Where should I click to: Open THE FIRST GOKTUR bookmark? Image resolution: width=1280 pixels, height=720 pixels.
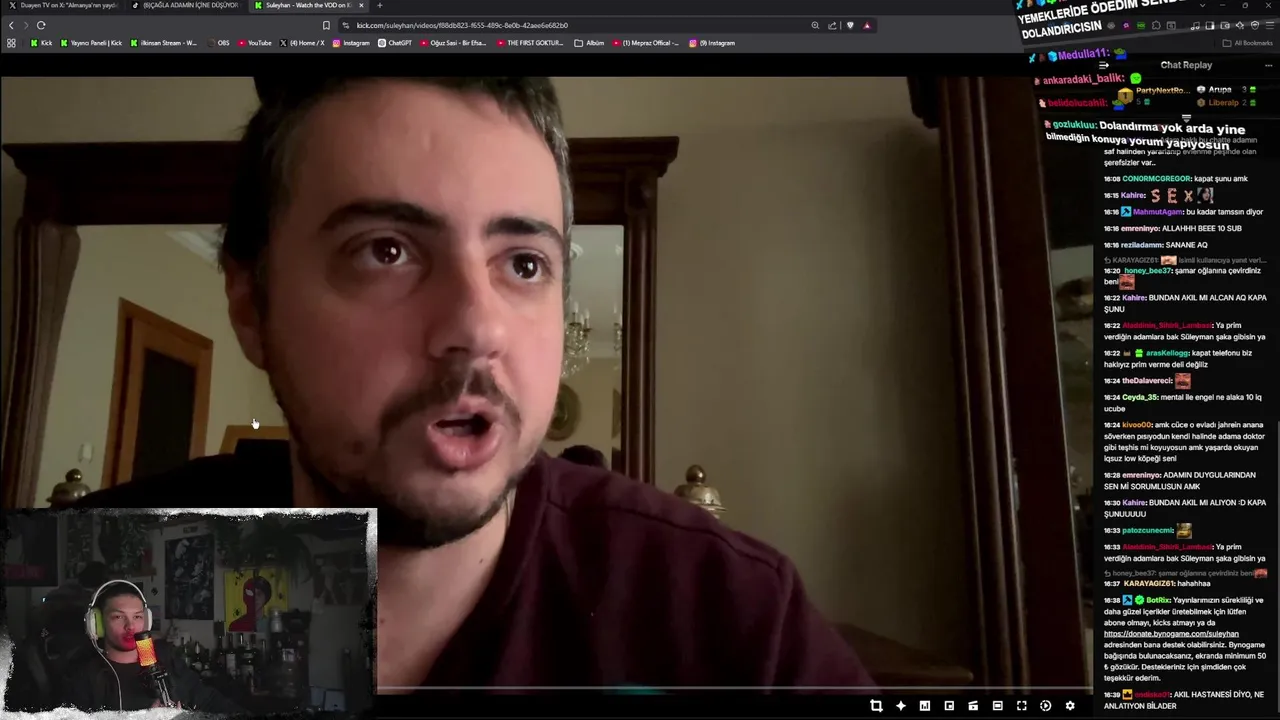coord(530,43)
